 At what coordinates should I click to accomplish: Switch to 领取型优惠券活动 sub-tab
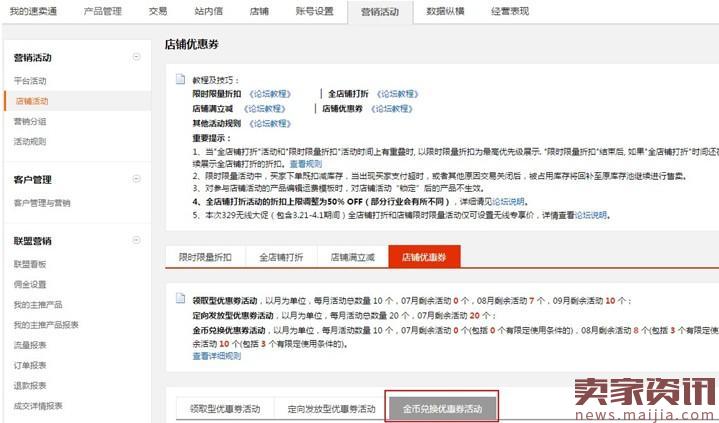[225, 408]
